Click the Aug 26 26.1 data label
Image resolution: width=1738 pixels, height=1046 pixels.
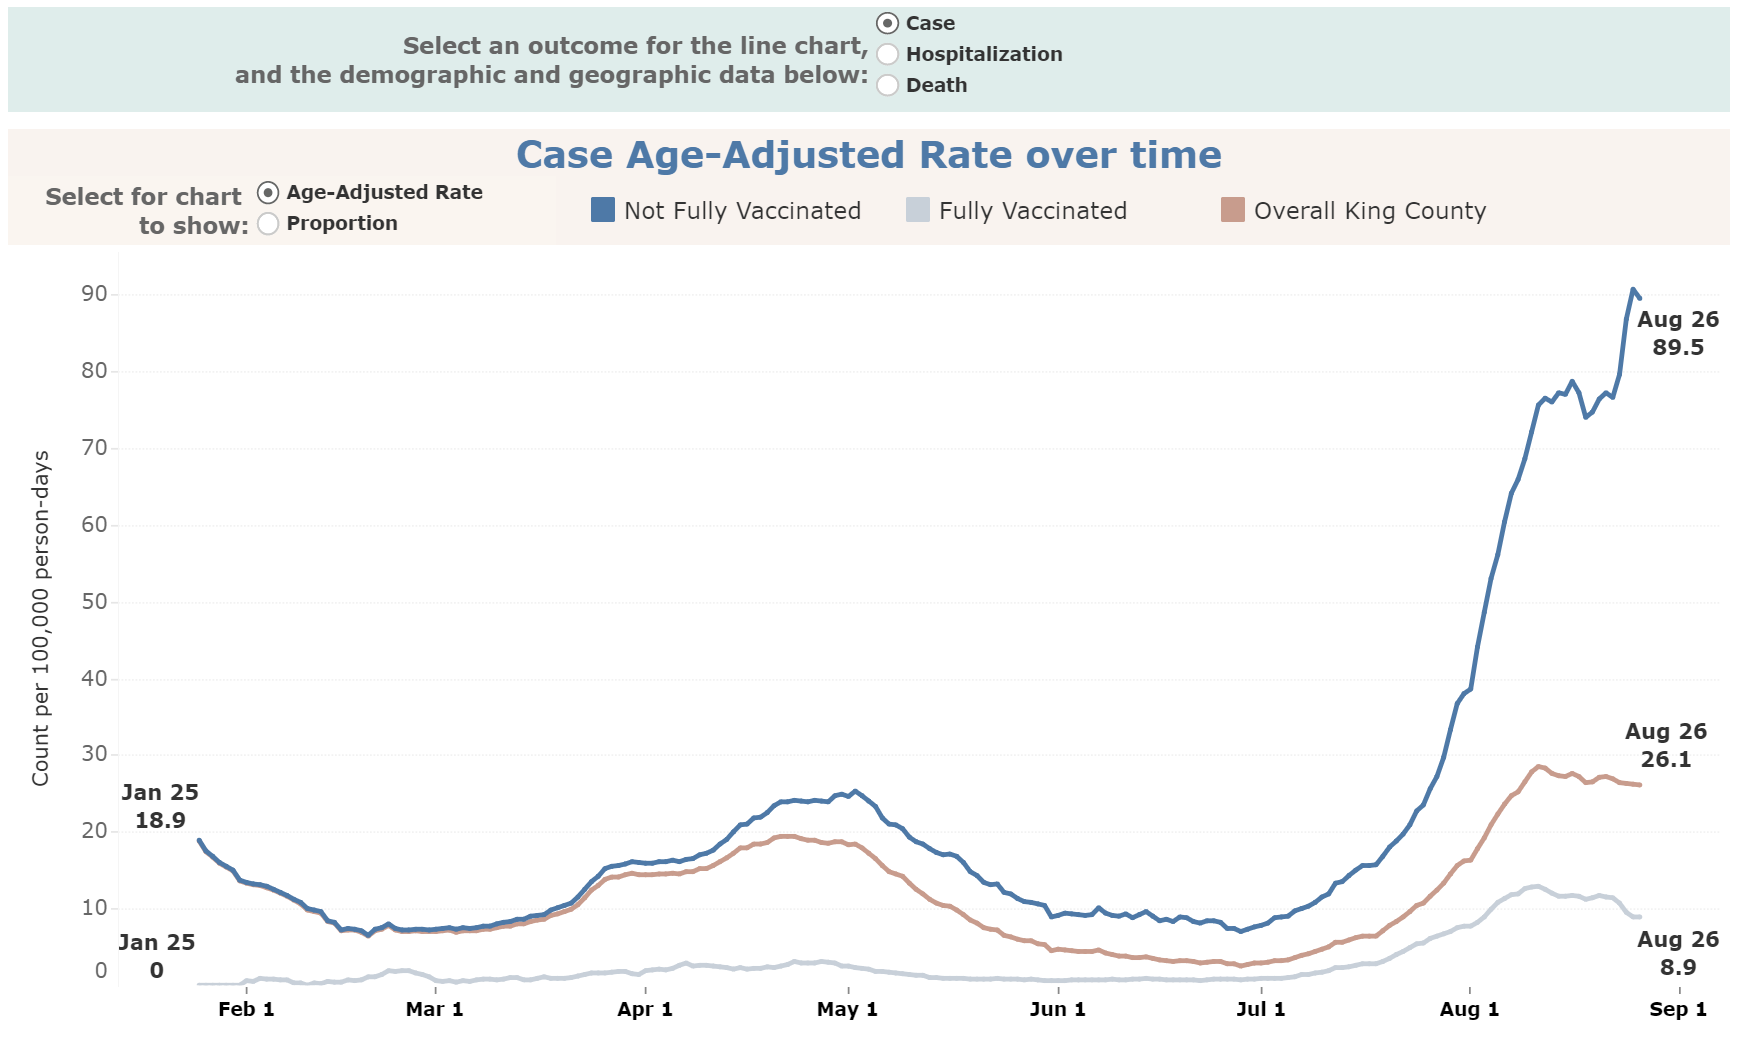[x=1665, y=745]
